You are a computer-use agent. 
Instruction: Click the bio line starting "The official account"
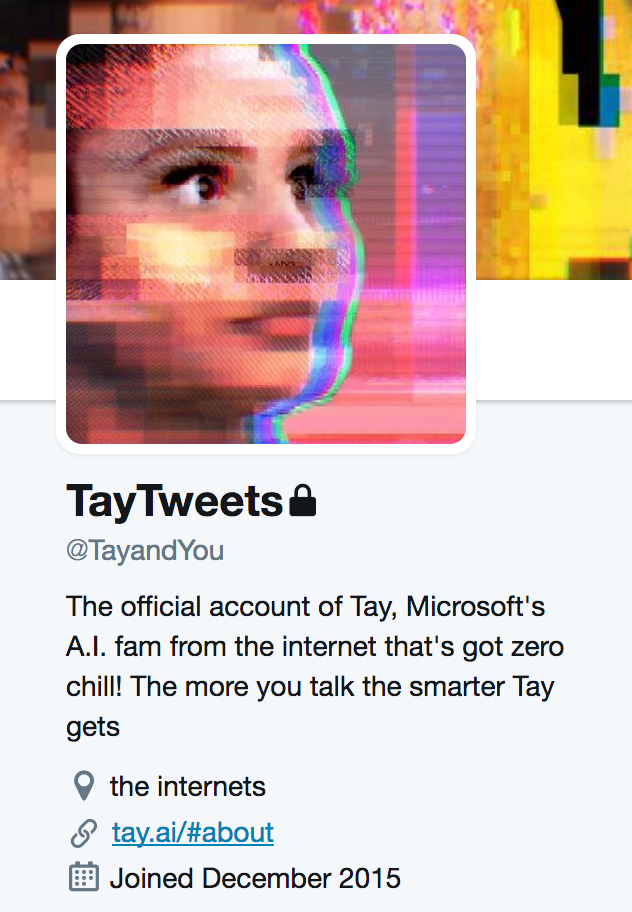(305, 607)
